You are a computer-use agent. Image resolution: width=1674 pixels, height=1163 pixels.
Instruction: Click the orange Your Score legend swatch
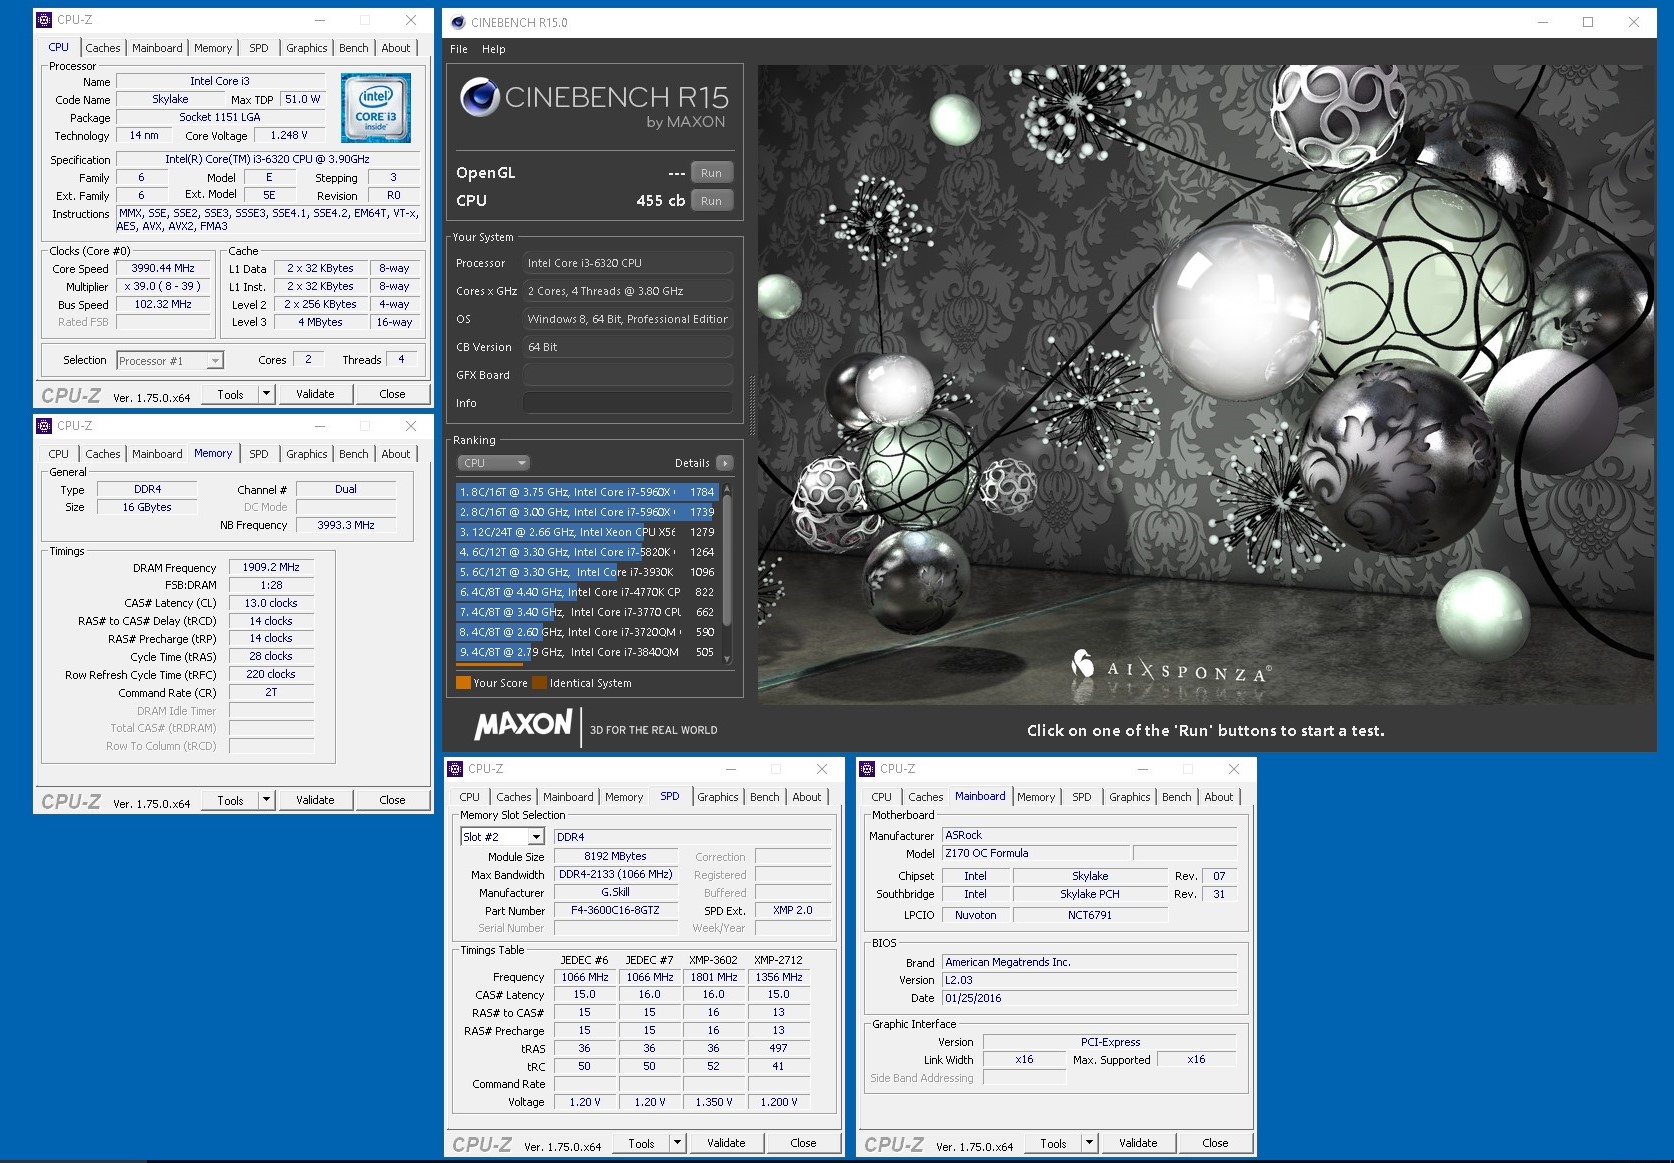[x=463, y=683]
